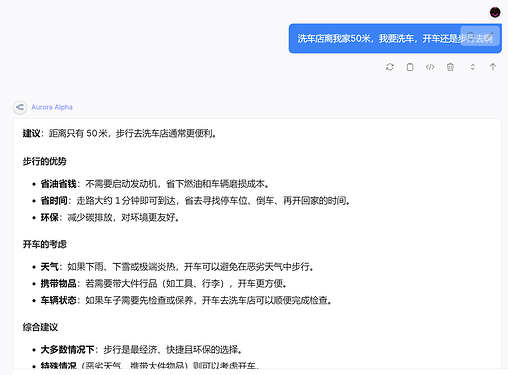Open the user avatar at the top right

tap(495, 12)
